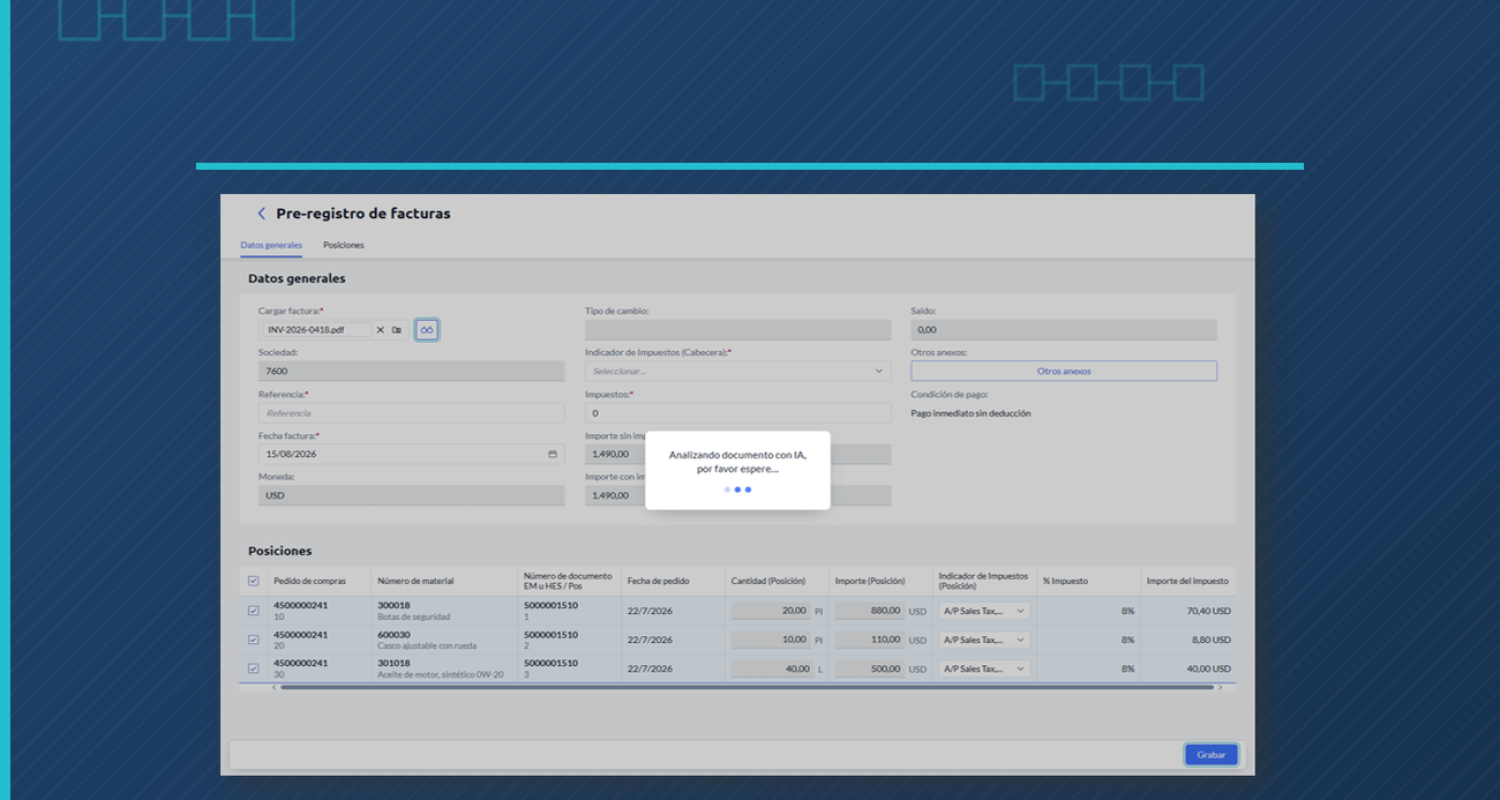Click the Otros anexos button
This screenshot has width=1500, height=800.
[x=1064, y=371]
